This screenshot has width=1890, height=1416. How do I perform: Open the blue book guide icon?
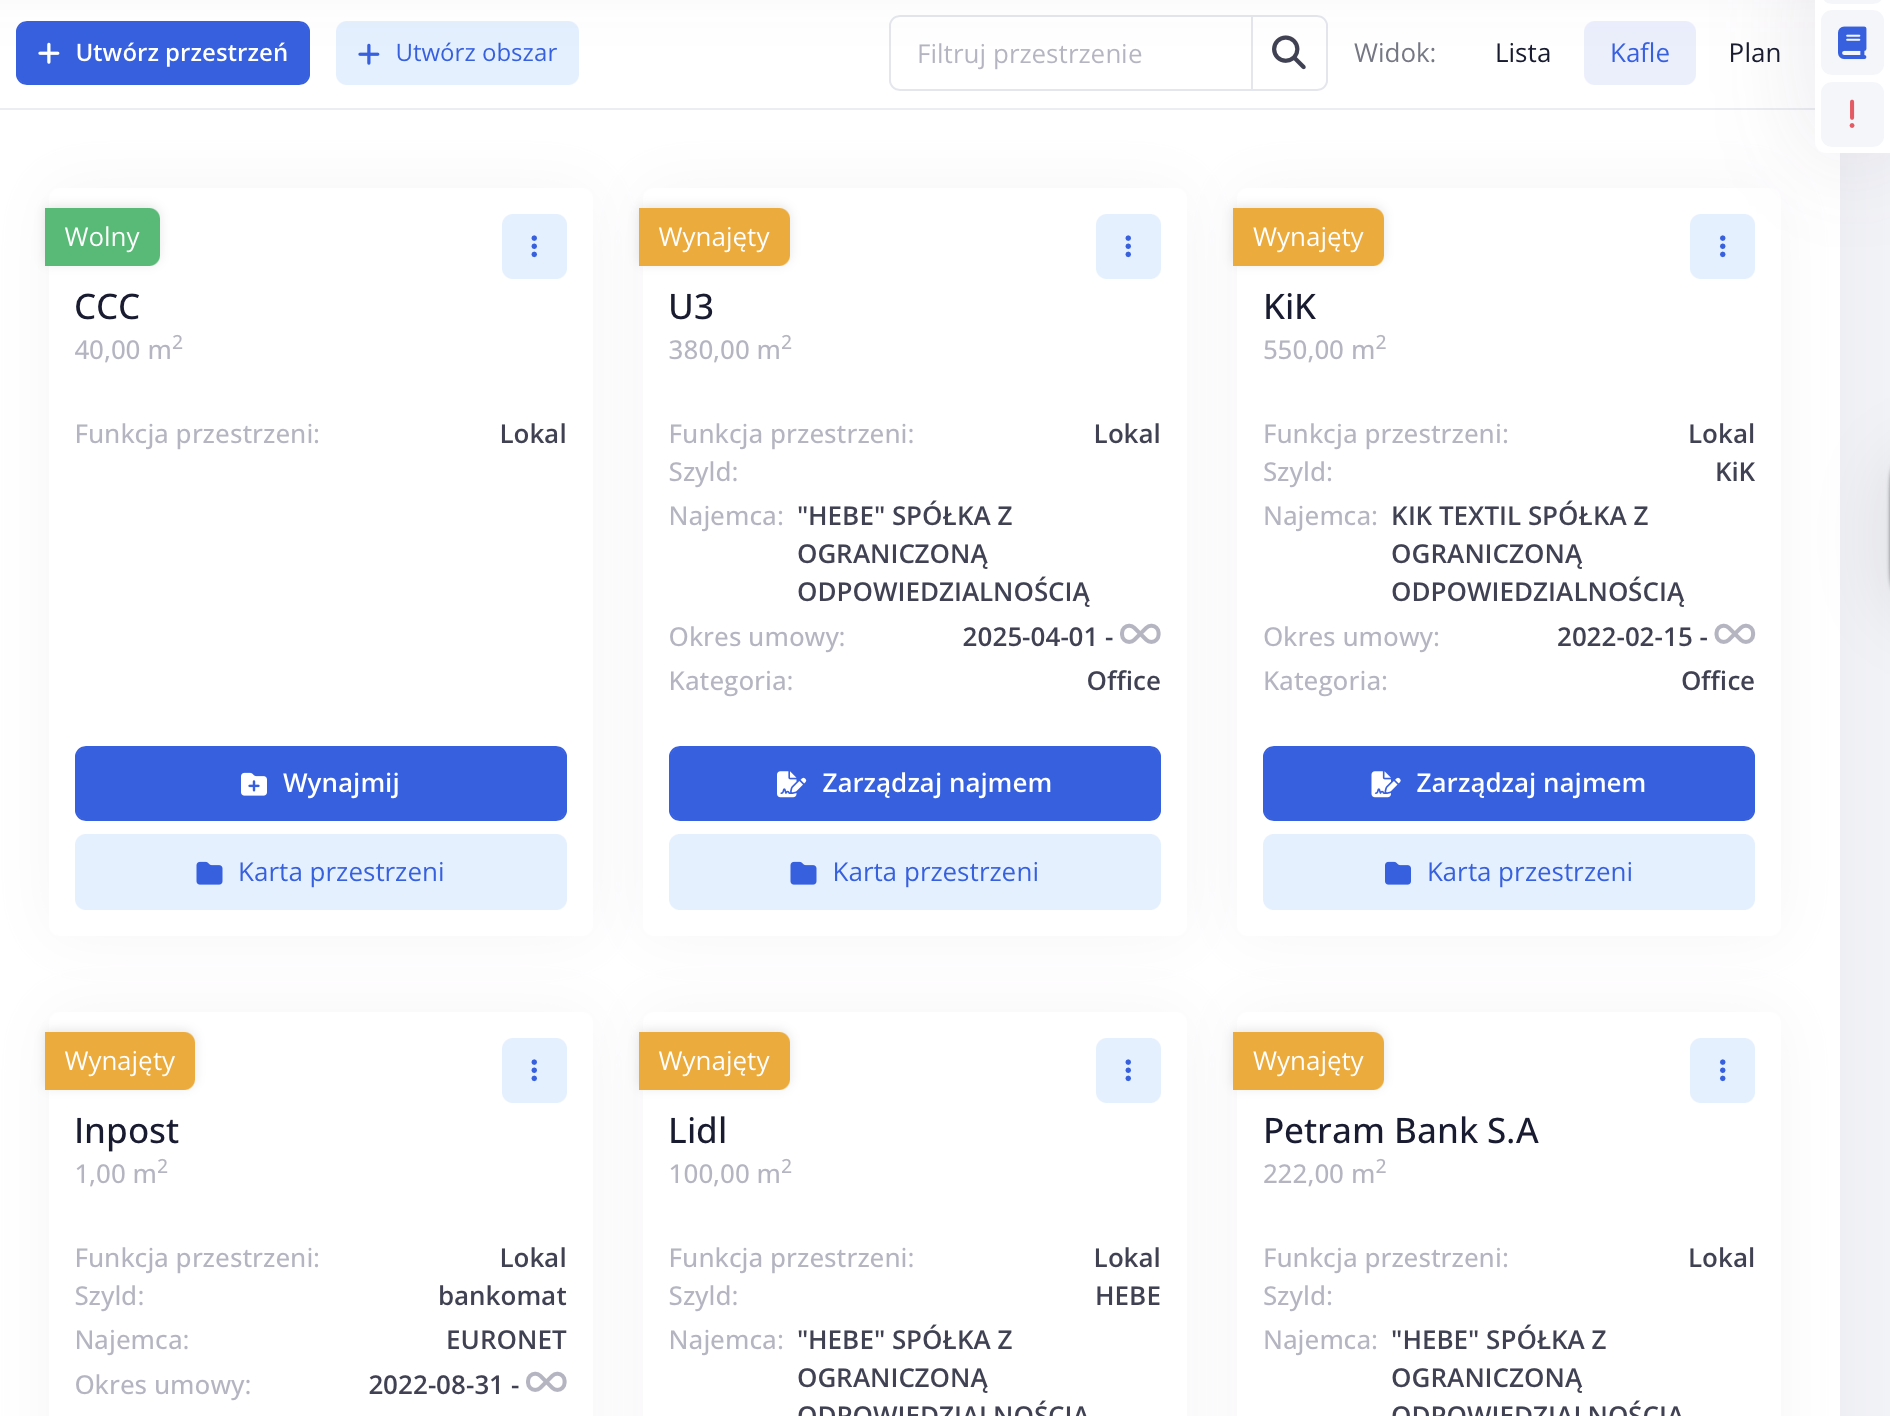tap(1852, 43)
